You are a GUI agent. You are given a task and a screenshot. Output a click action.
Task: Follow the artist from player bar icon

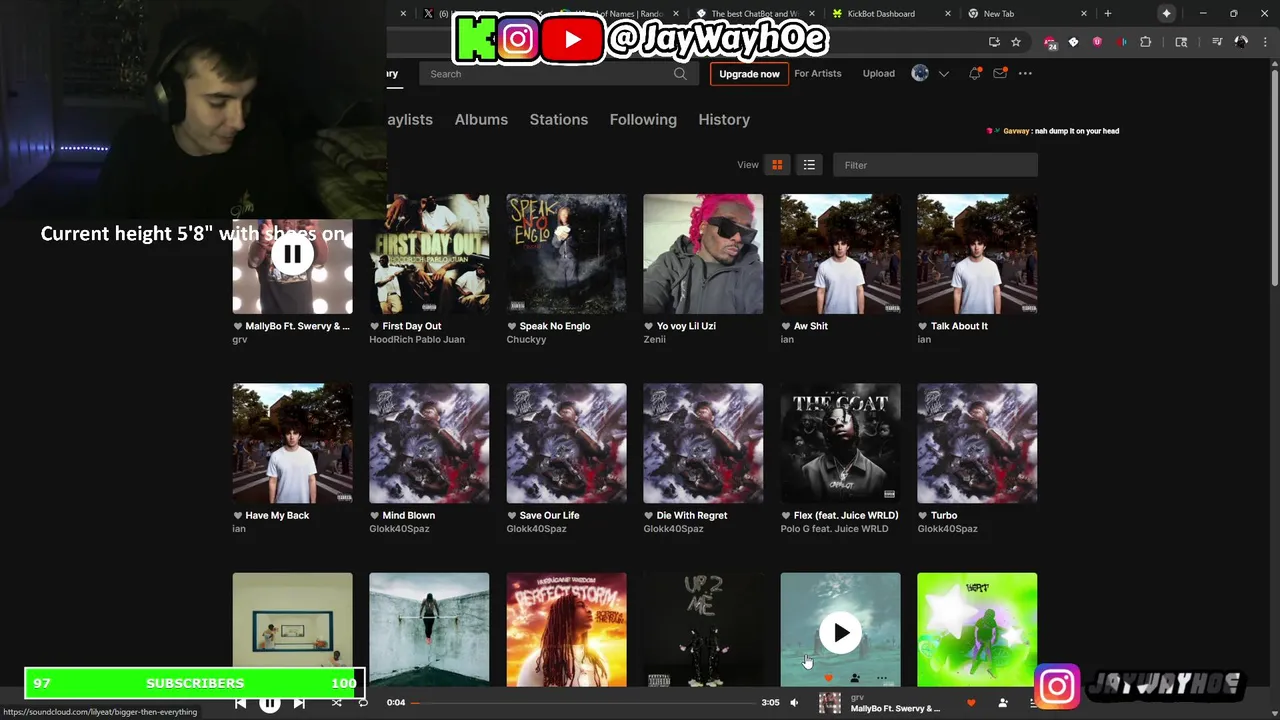[x=1003, y=703]
